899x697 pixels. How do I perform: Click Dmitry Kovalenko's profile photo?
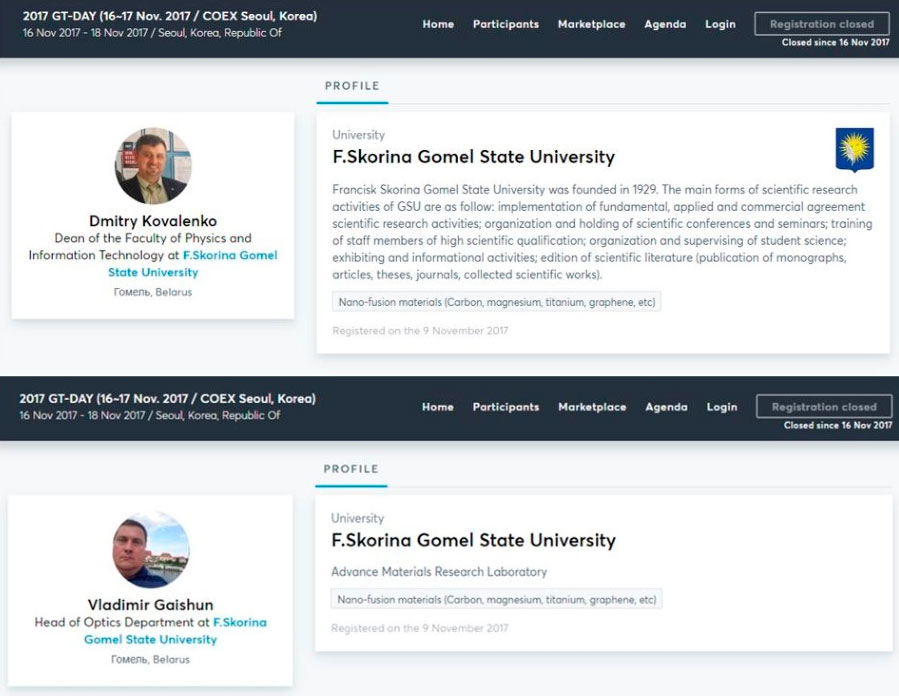pyautogui.click(x=153, y=166)
